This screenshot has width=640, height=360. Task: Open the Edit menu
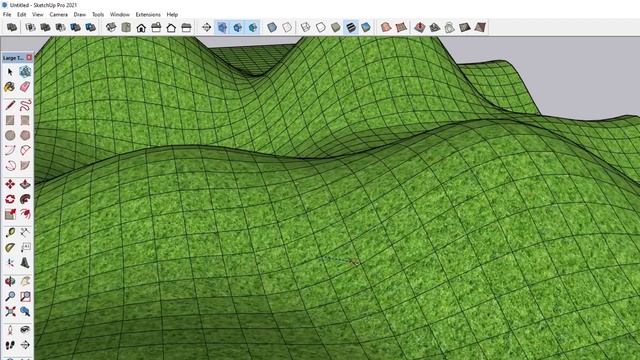click(22, 14)
